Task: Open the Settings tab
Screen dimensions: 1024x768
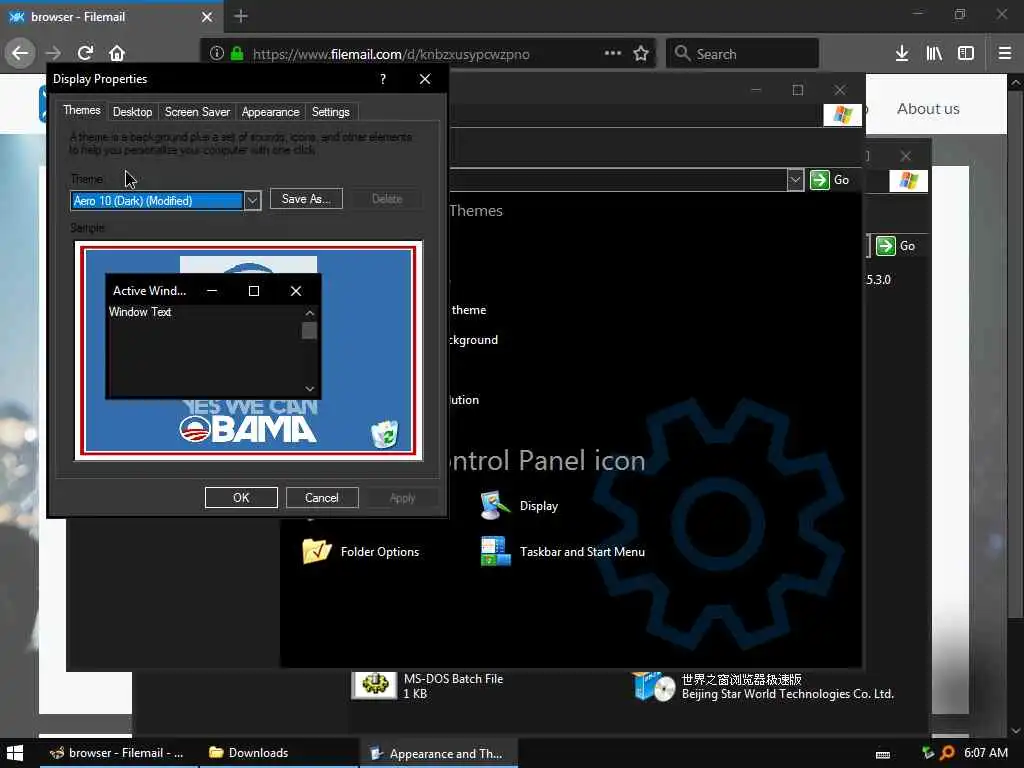Action: 330,112
